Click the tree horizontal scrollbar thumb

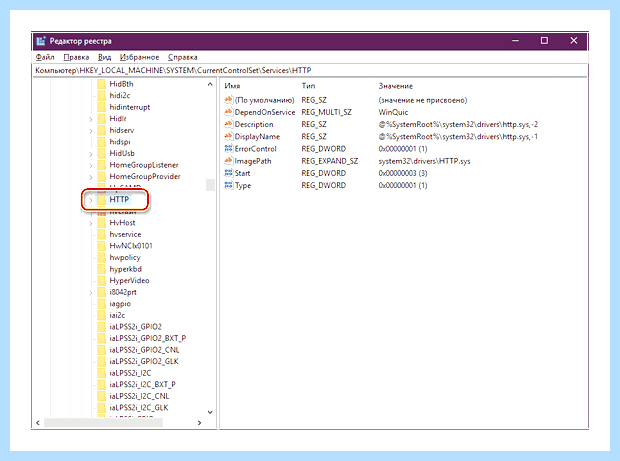[x=103, y=423]
